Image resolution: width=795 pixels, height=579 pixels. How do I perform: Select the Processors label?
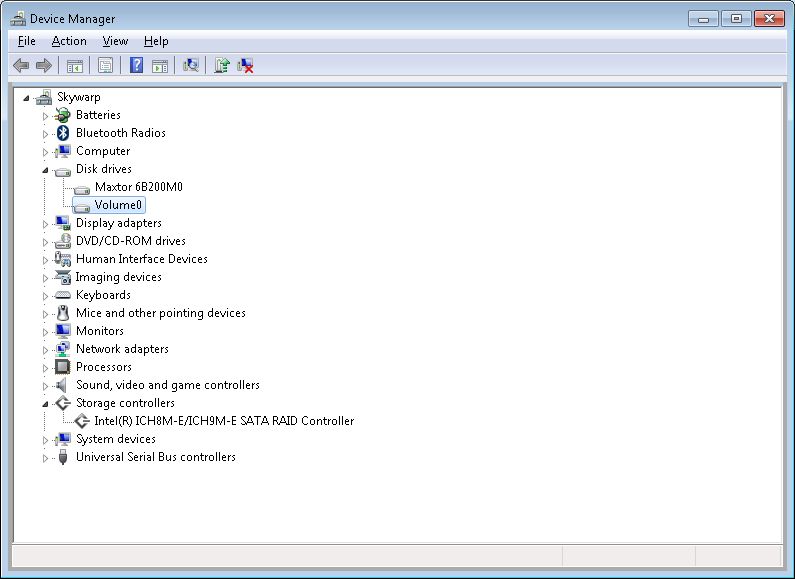click(x=104, y=367)
